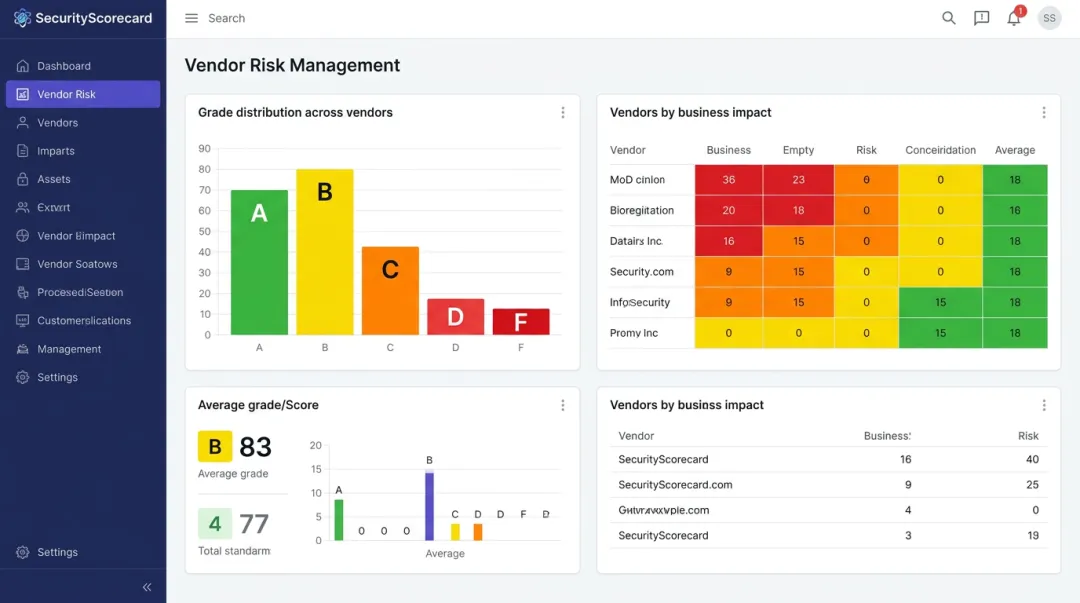1080x603 pixels.
Task: Open Vendors sidebar item
Action: (x=83, y=123)
